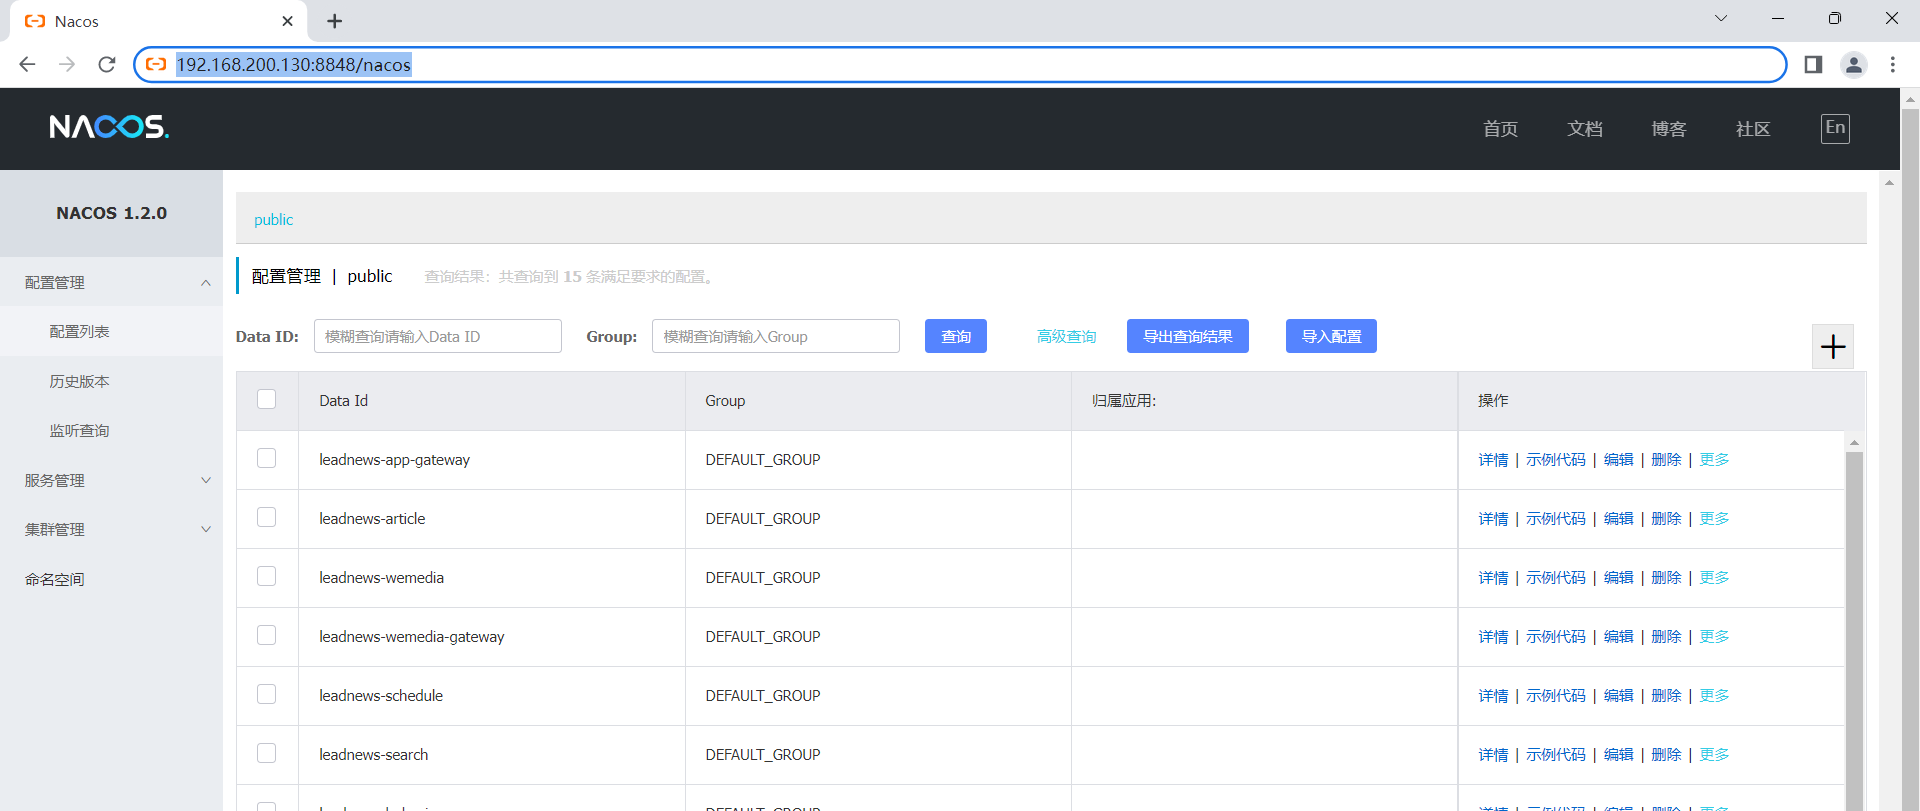
Task: Open 更多 menu for leadnews-schedule
Action: [x=1714, y=696]
